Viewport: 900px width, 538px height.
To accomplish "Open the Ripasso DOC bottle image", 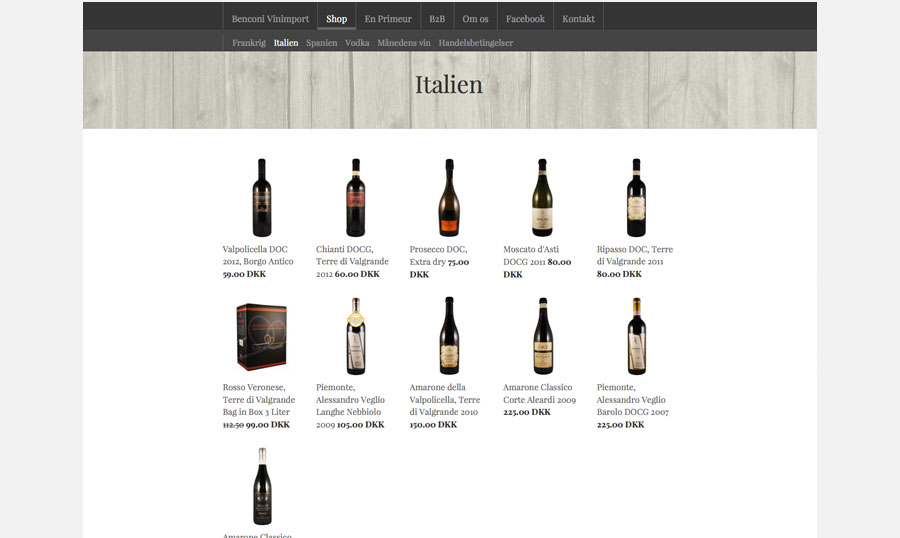I will click(636, 198).
